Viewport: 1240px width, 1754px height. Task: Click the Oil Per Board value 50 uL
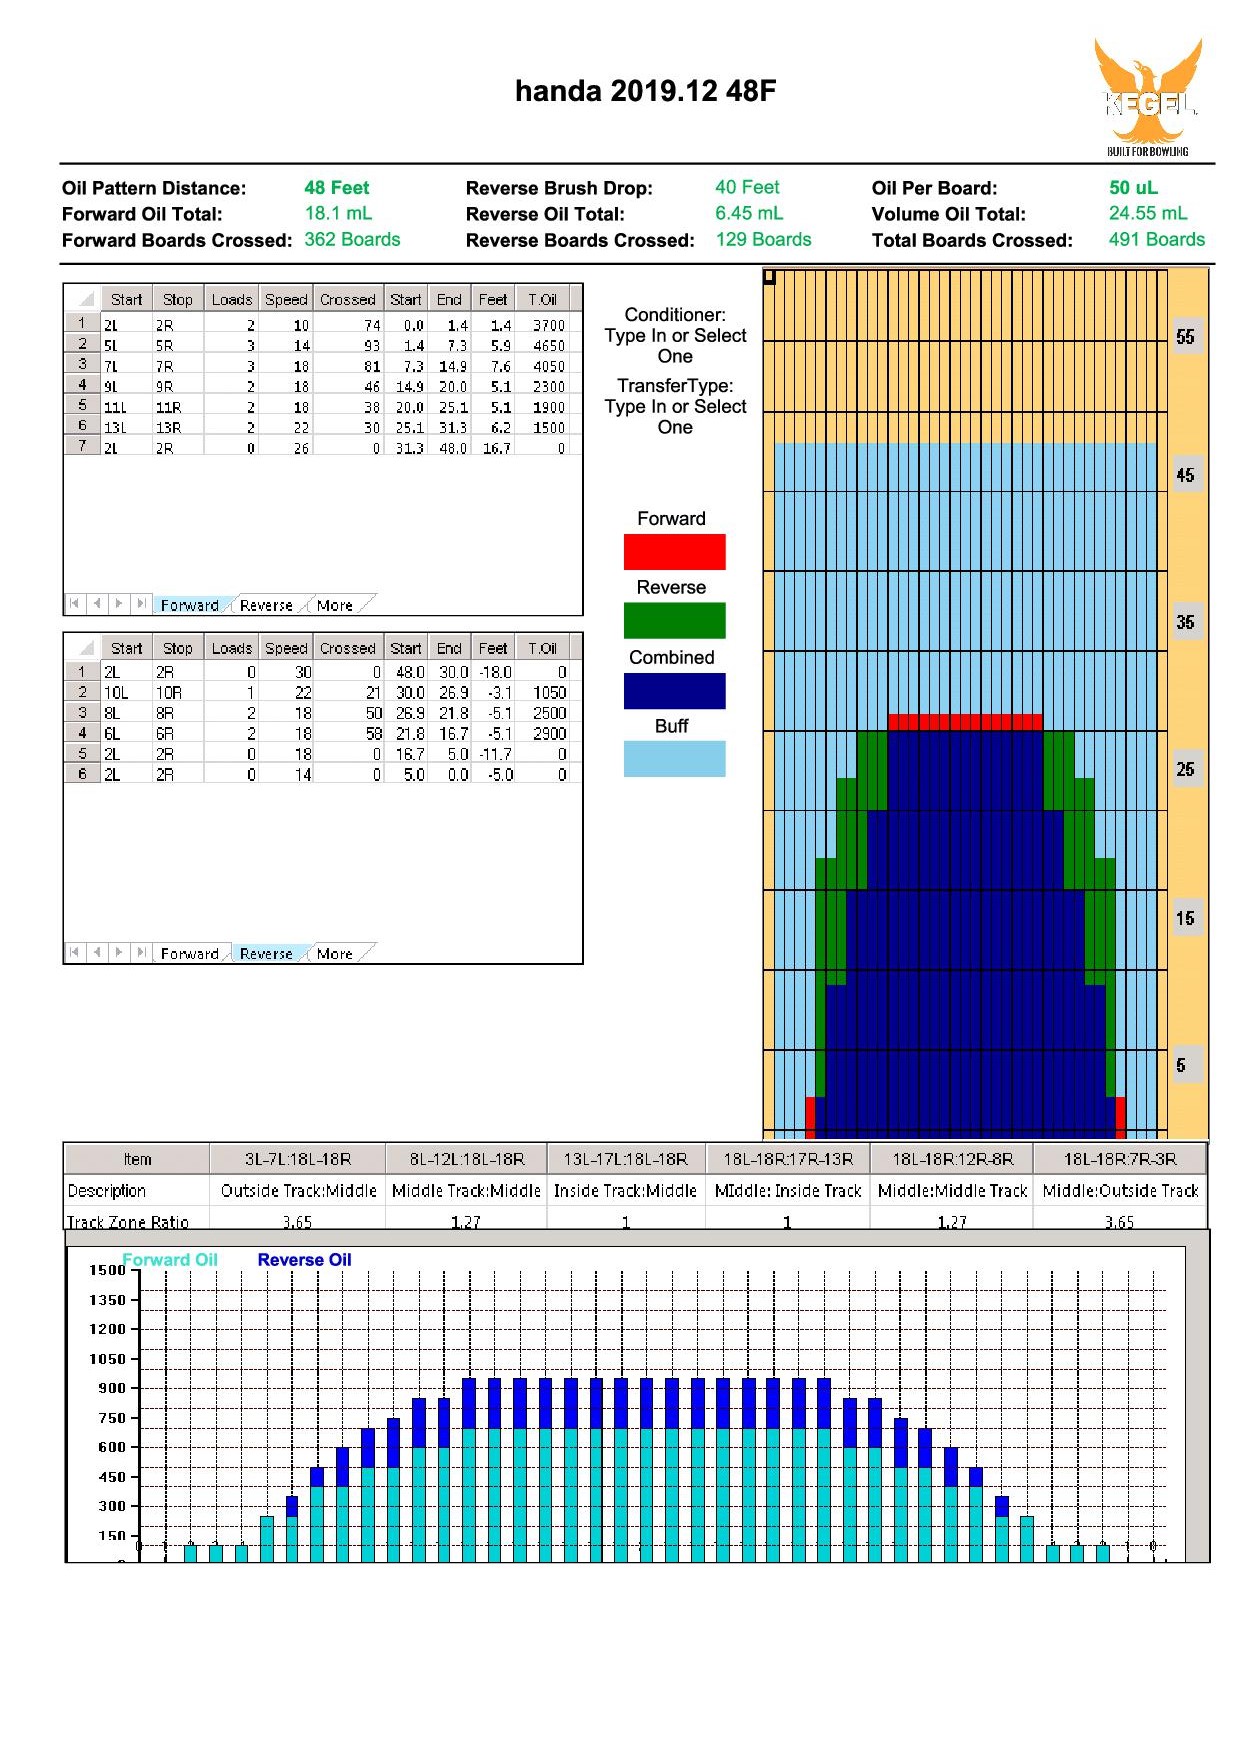1133,188
